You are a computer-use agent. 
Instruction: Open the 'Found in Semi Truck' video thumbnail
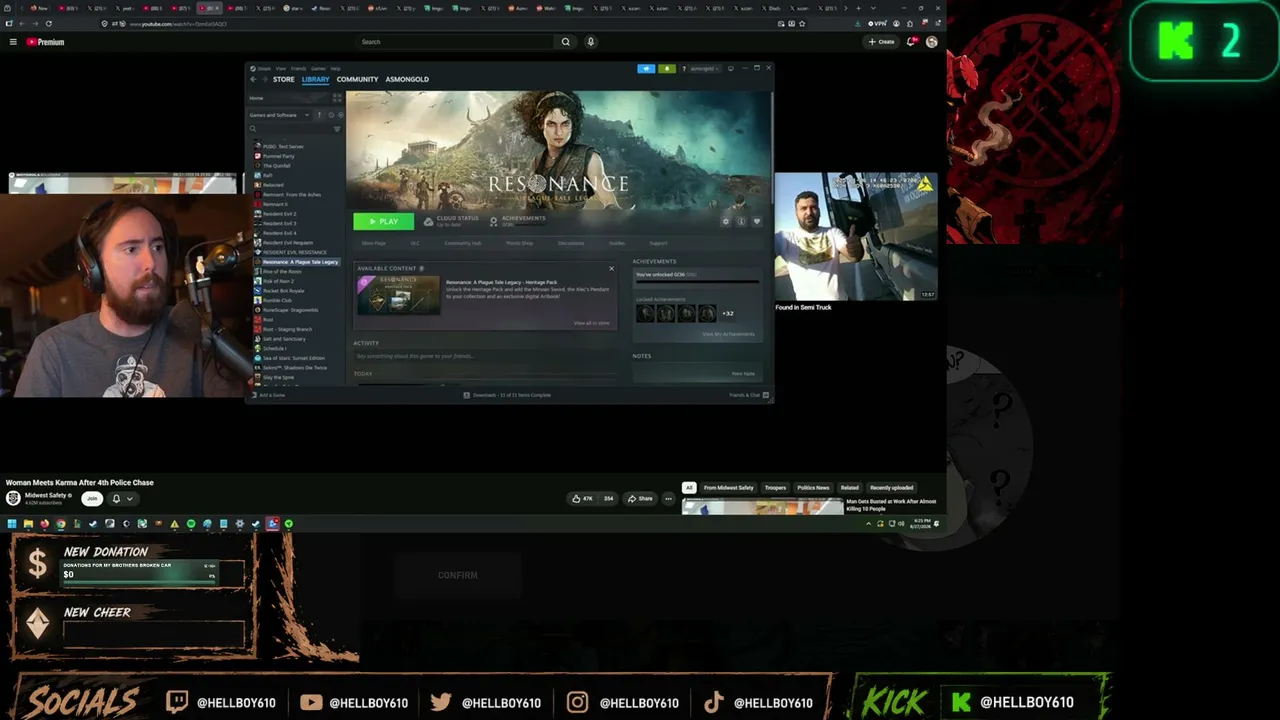(x=855, y=237)
